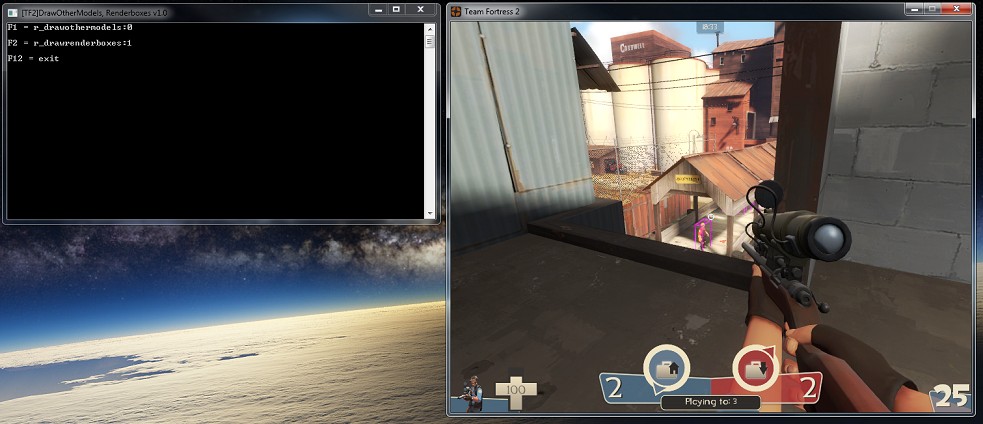Click the Team Fortress 2 title bar icon
The height and width of the screenshot is (424, 983).
pyautogui.click(x=456, y=11)
